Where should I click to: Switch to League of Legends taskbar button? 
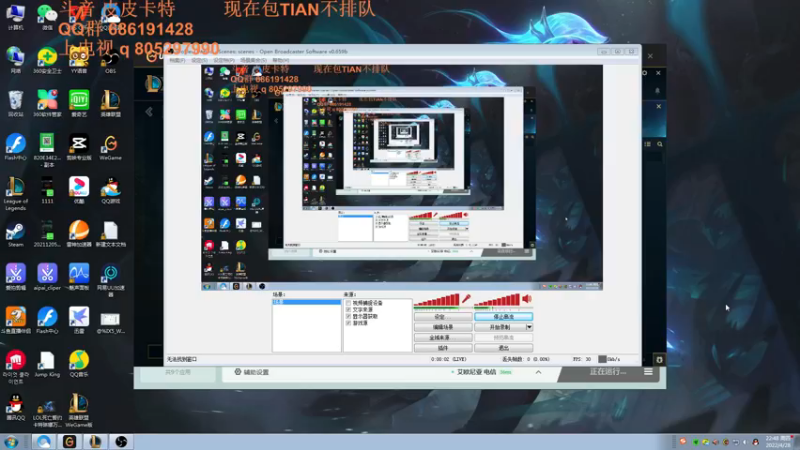tap(95, 442)
